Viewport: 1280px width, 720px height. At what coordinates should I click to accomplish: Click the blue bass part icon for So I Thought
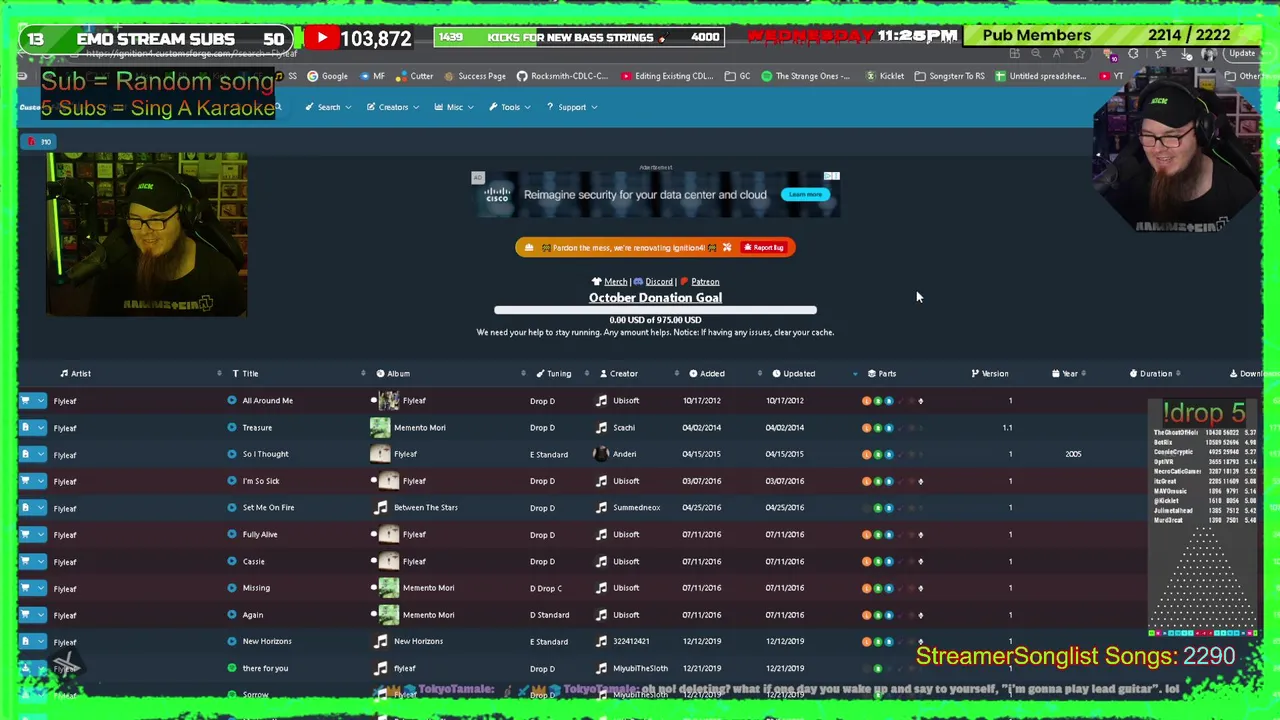coord(888,455)
